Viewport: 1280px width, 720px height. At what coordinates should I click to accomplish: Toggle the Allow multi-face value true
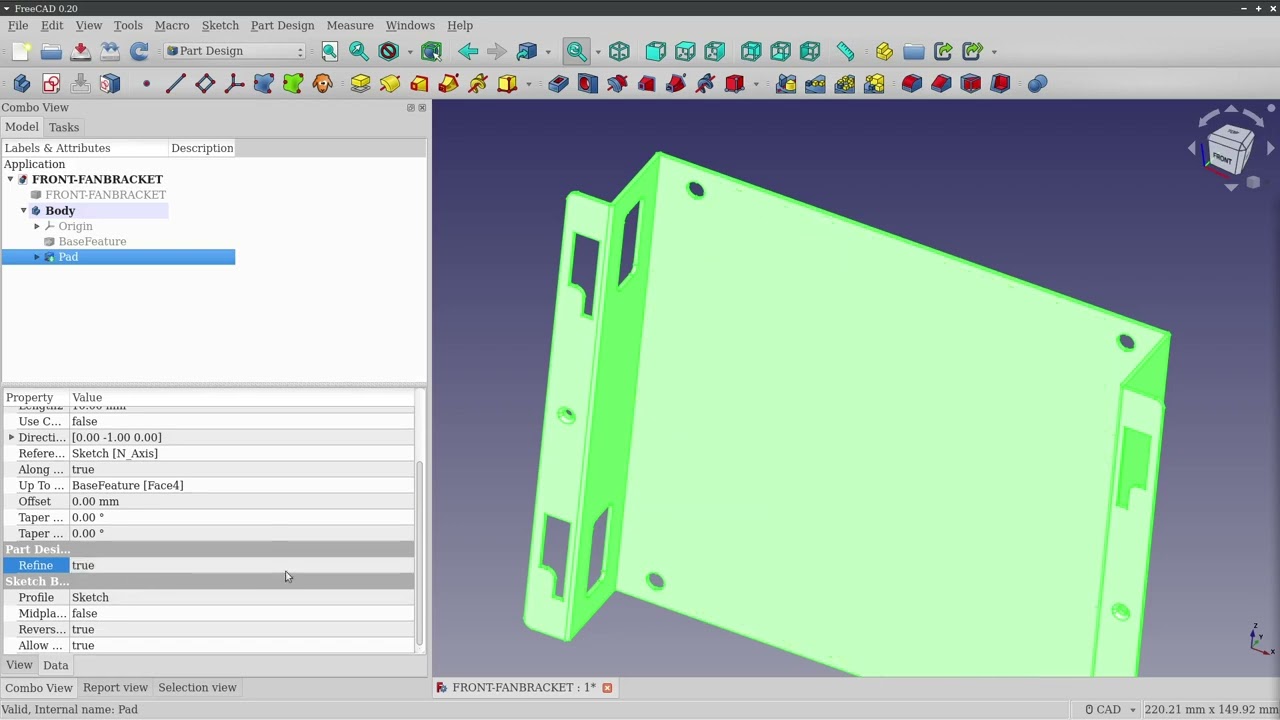241,645
